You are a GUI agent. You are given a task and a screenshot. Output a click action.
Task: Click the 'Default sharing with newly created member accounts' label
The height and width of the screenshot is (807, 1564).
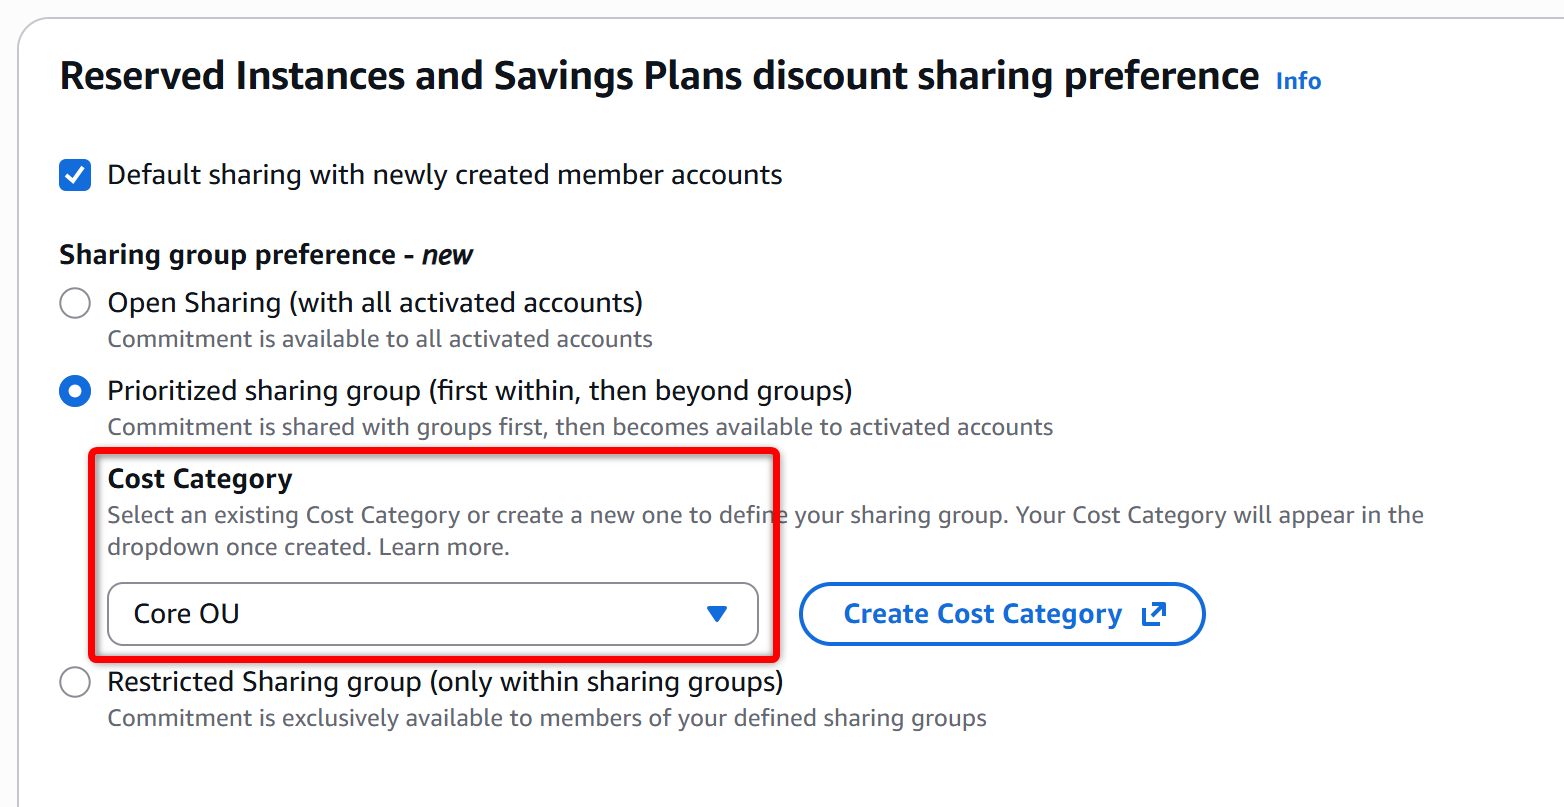click(444, 175)
